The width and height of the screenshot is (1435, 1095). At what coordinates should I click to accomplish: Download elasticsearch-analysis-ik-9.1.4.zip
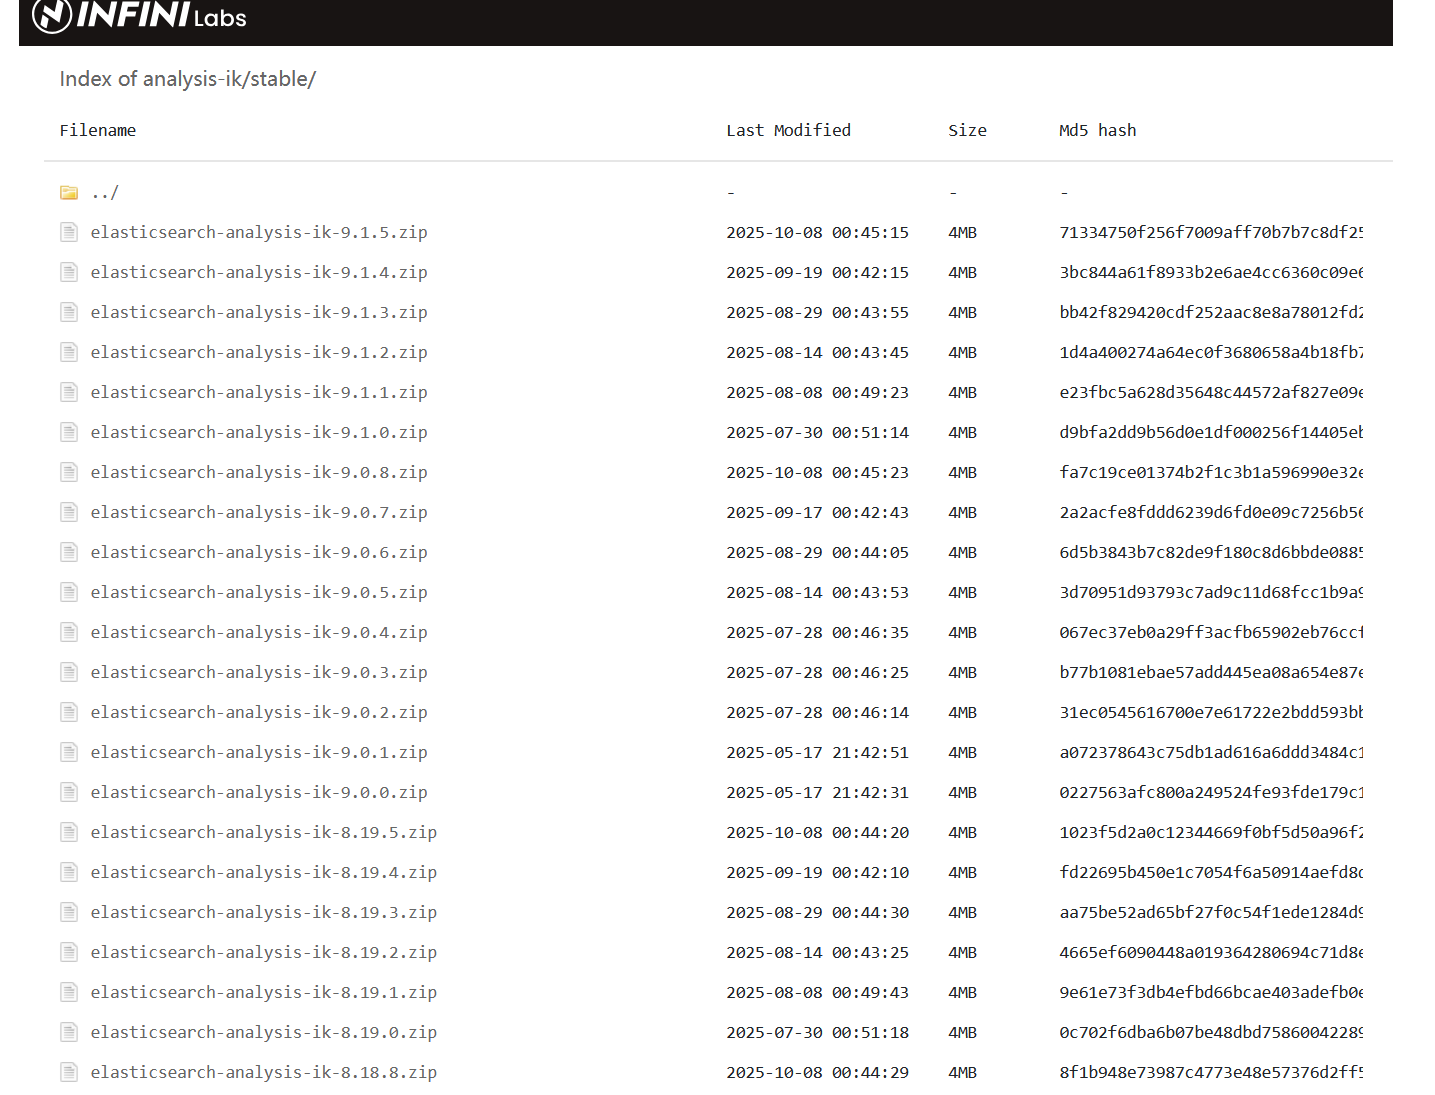[259, 273]
